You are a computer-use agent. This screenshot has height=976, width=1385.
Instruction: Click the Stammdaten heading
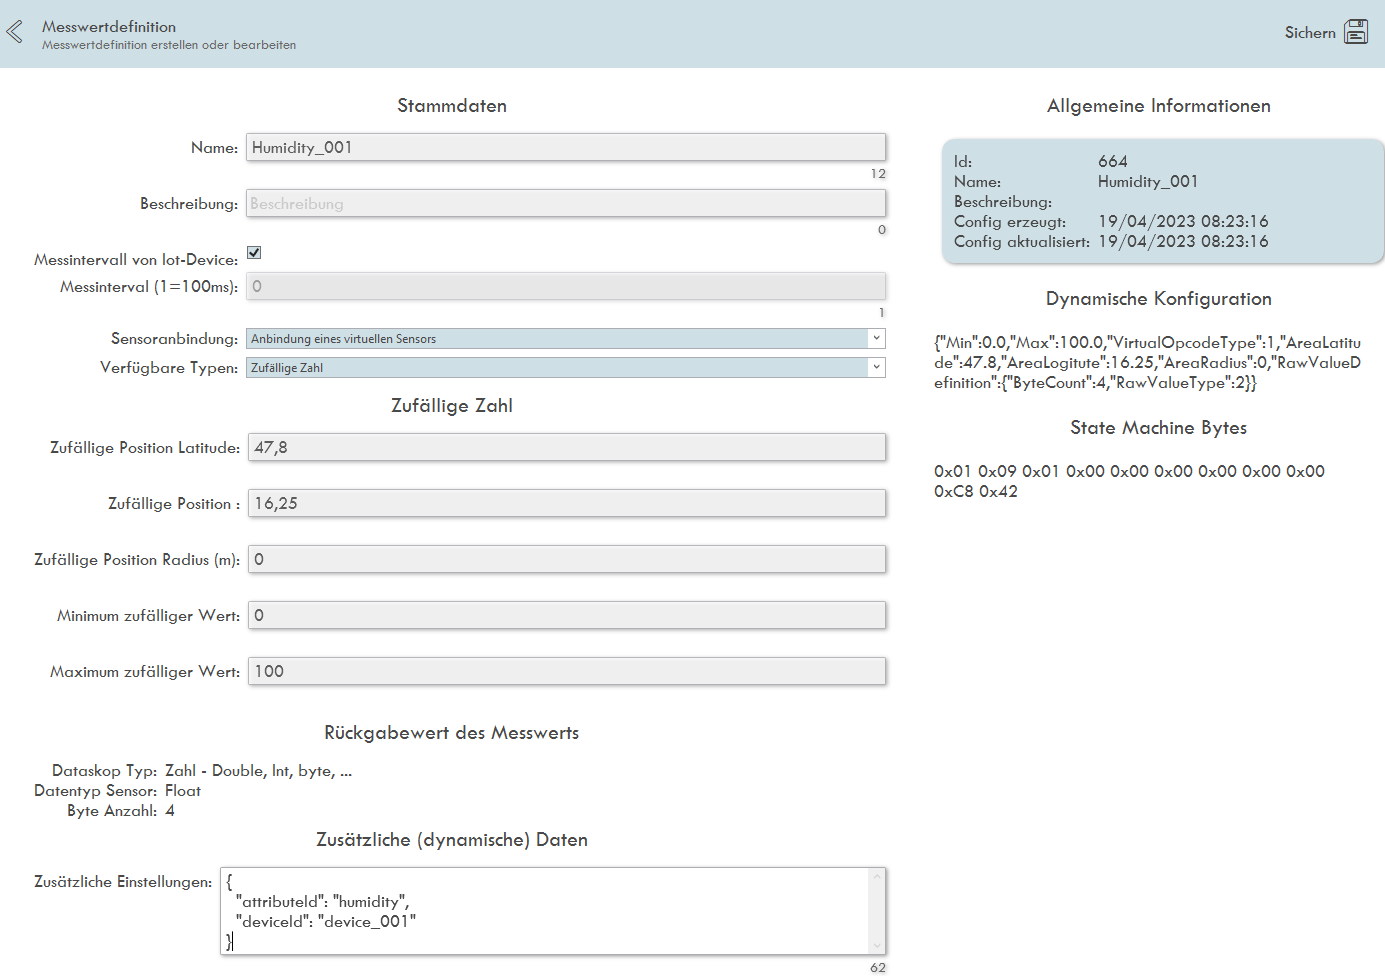(x=452, y=106)
